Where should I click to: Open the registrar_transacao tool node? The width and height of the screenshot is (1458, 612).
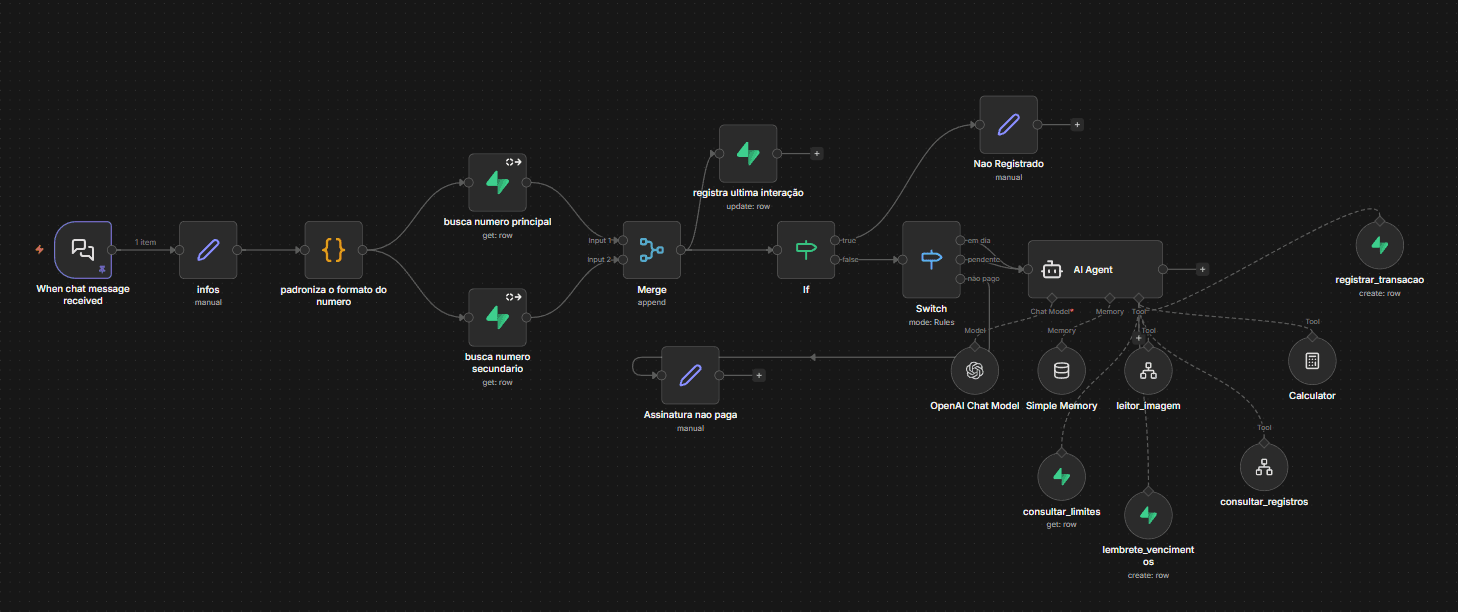pos(1379,244)
